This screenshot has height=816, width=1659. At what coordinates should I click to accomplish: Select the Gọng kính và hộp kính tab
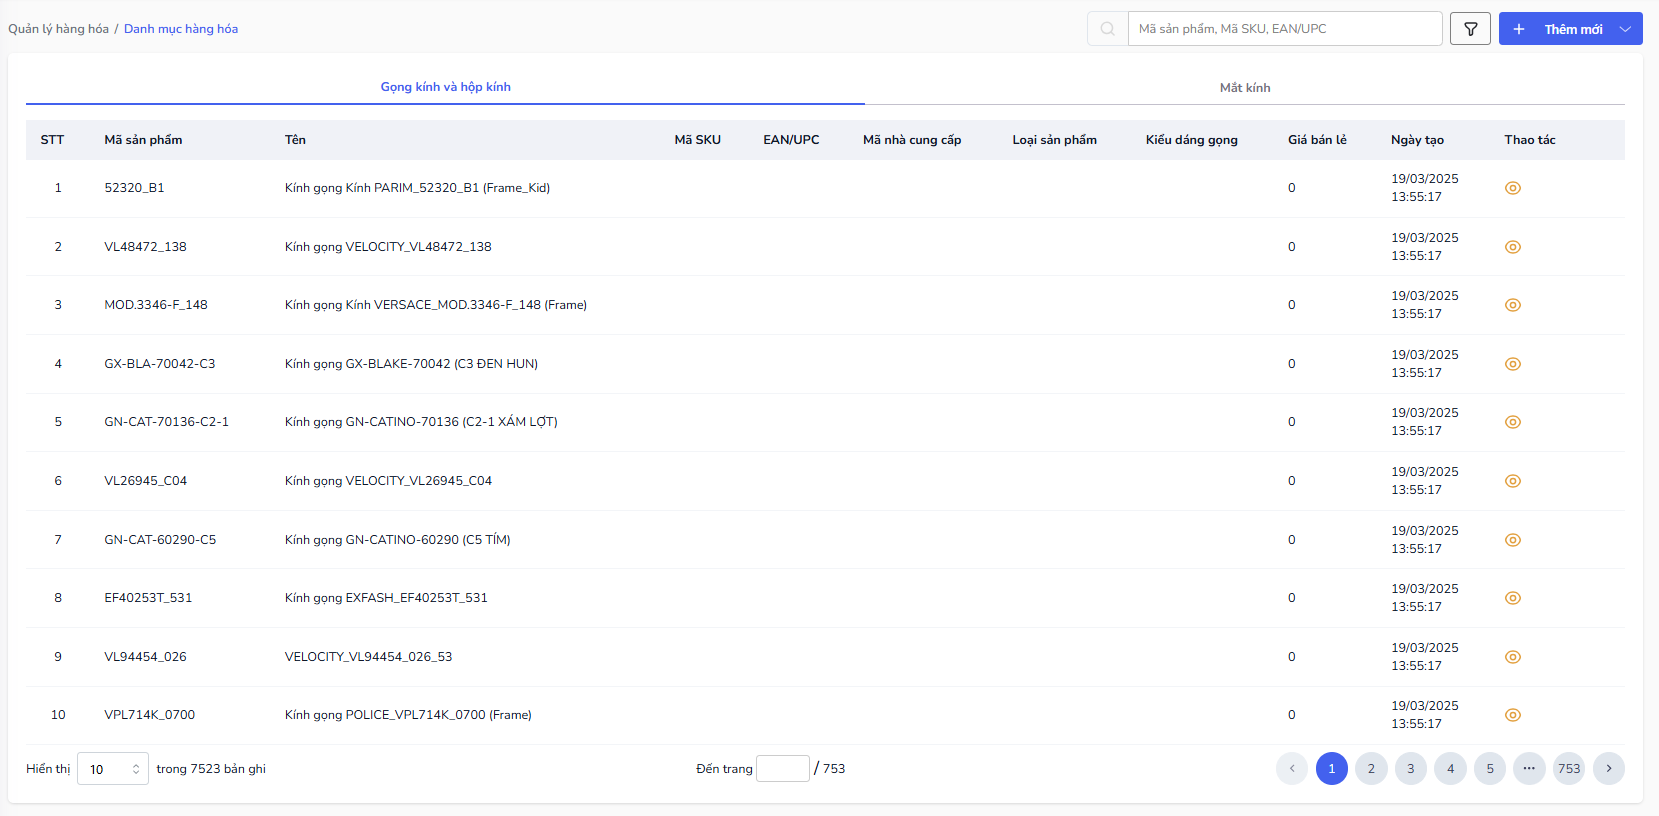point(445,87)
